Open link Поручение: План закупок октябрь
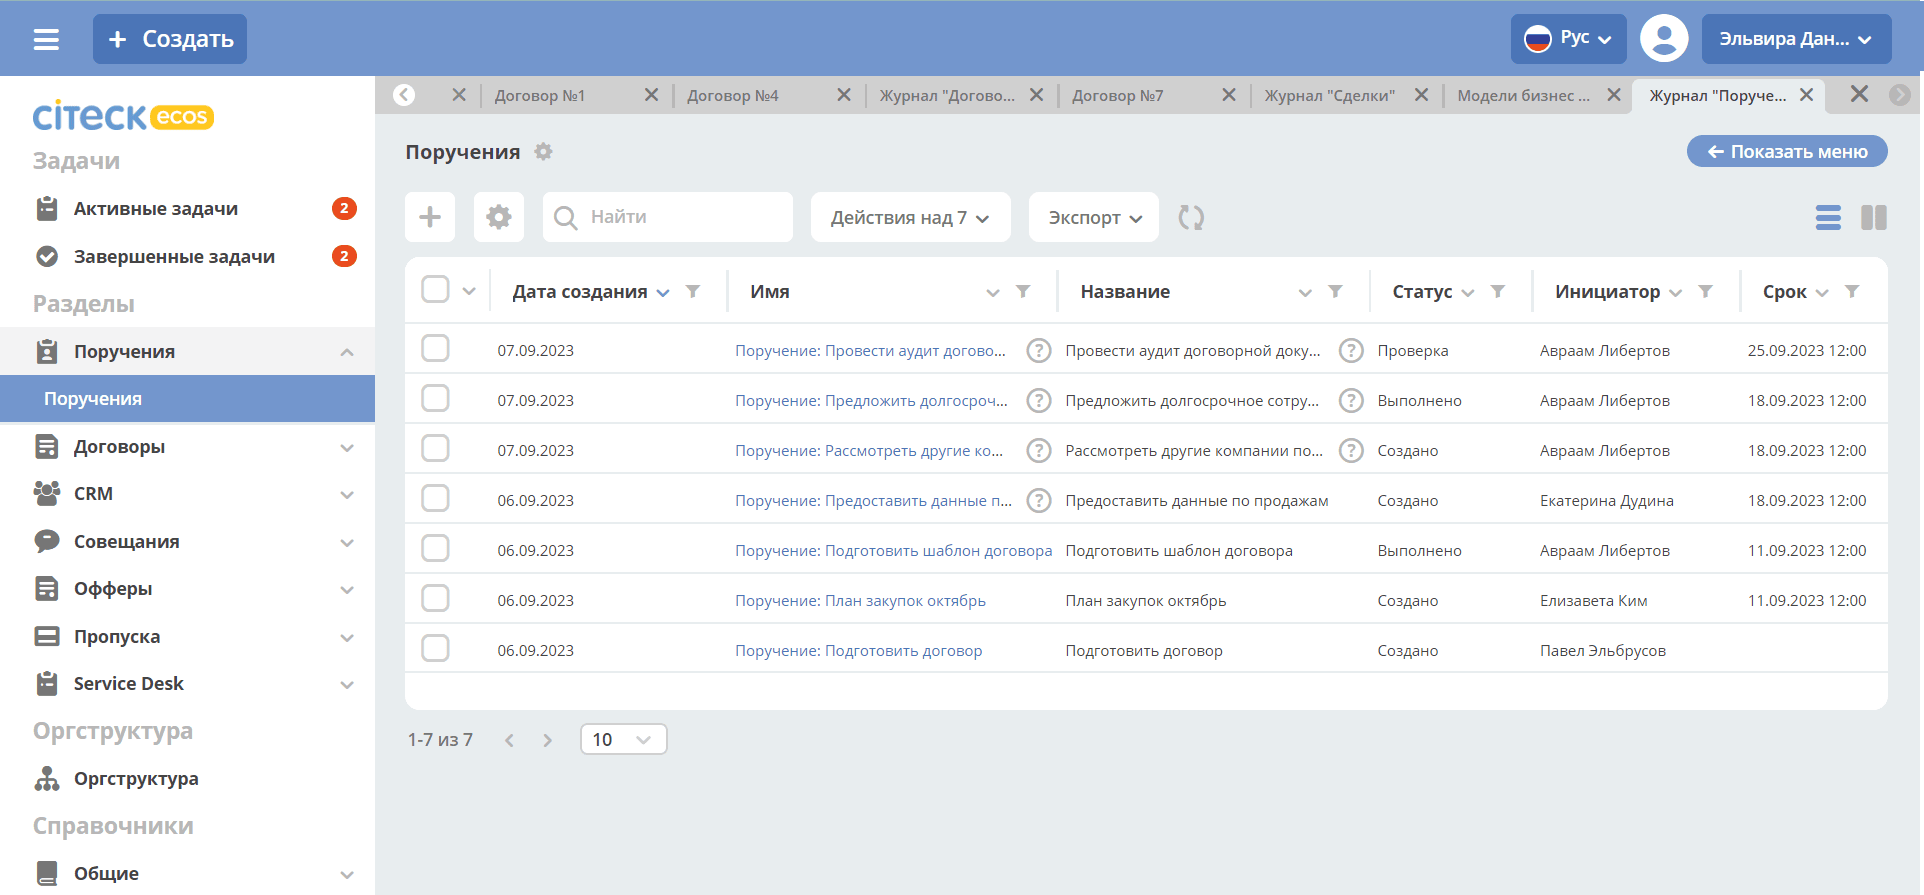The image size is (1924, 895). point(860,600)
